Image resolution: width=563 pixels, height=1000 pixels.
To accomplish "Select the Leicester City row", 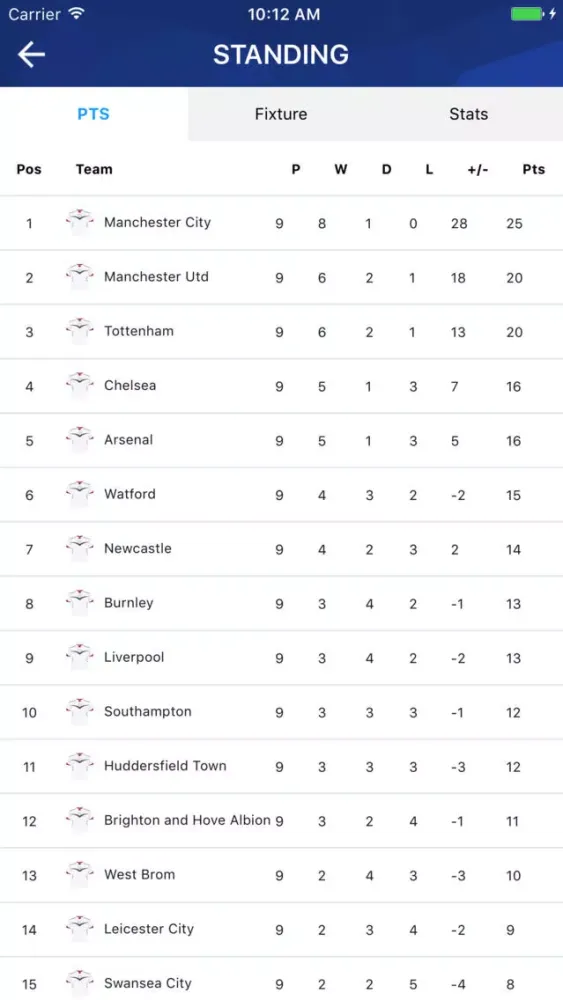I will 281,930.
